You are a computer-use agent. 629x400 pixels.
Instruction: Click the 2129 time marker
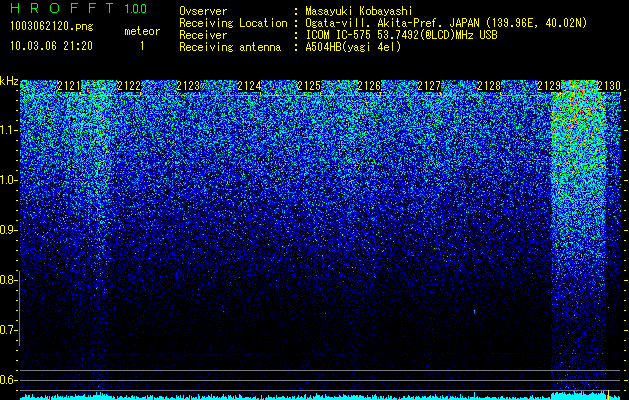(x=549, y=86)
